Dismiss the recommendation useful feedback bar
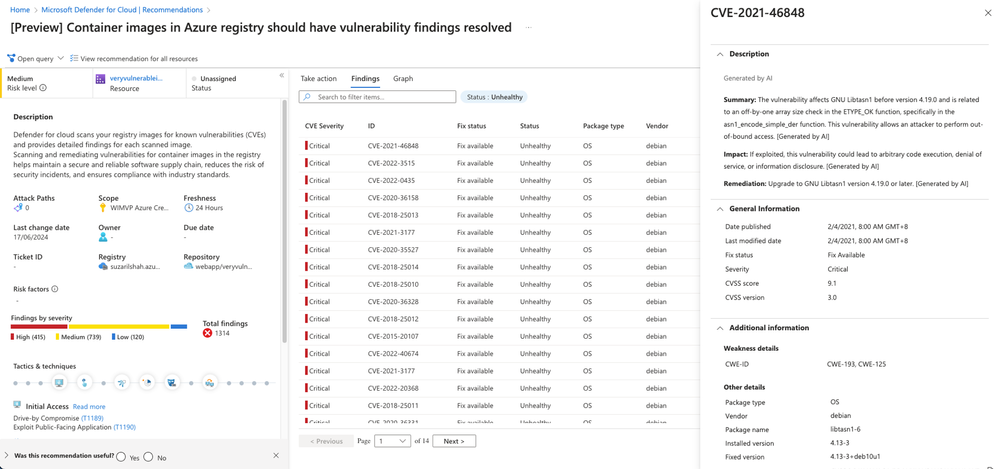999x469 pixels. pyautogui.click(x=276, y=456)
